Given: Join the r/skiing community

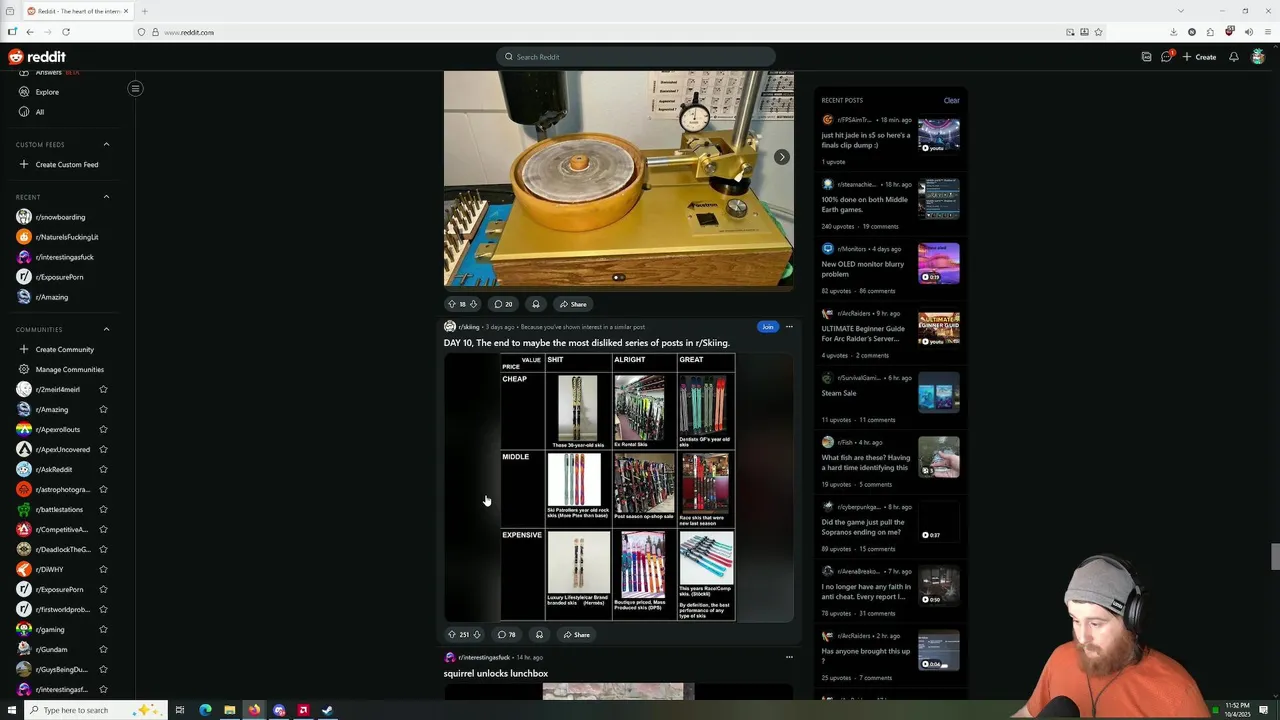Looking at the screenshot, I should (767, 327).
